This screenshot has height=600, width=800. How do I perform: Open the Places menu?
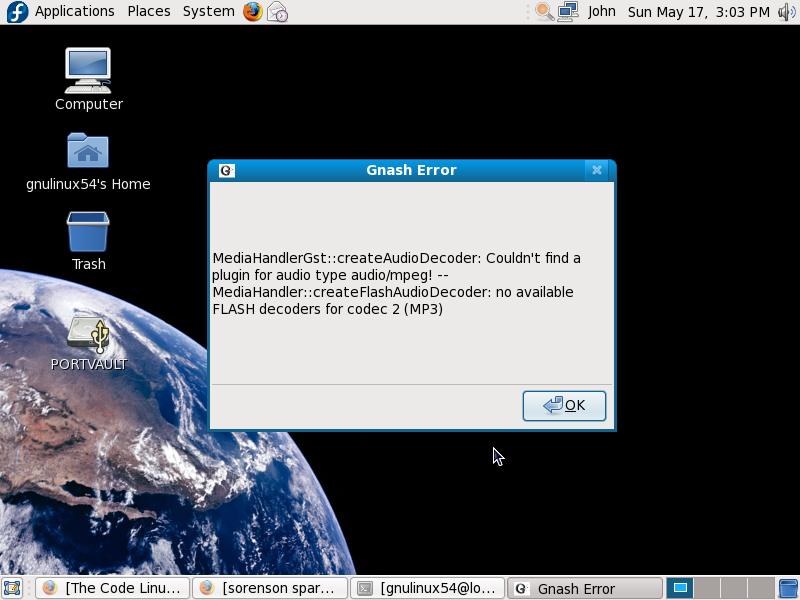click(x=149, y=11)
